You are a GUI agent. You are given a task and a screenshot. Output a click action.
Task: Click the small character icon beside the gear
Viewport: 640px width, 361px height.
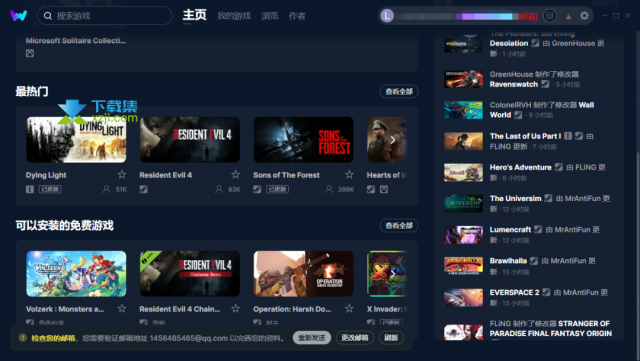568,16
